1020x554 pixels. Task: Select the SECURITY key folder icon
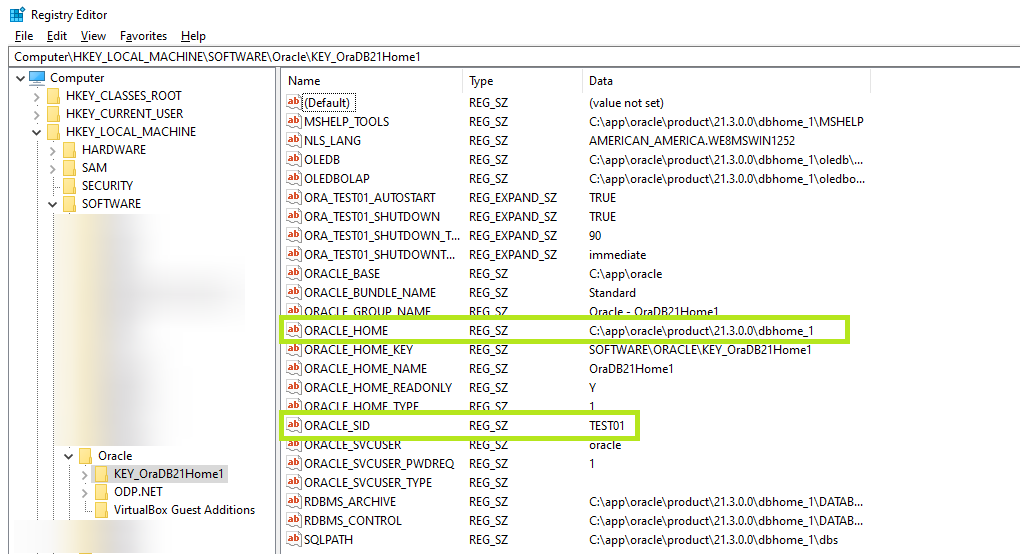pos(70,186)
